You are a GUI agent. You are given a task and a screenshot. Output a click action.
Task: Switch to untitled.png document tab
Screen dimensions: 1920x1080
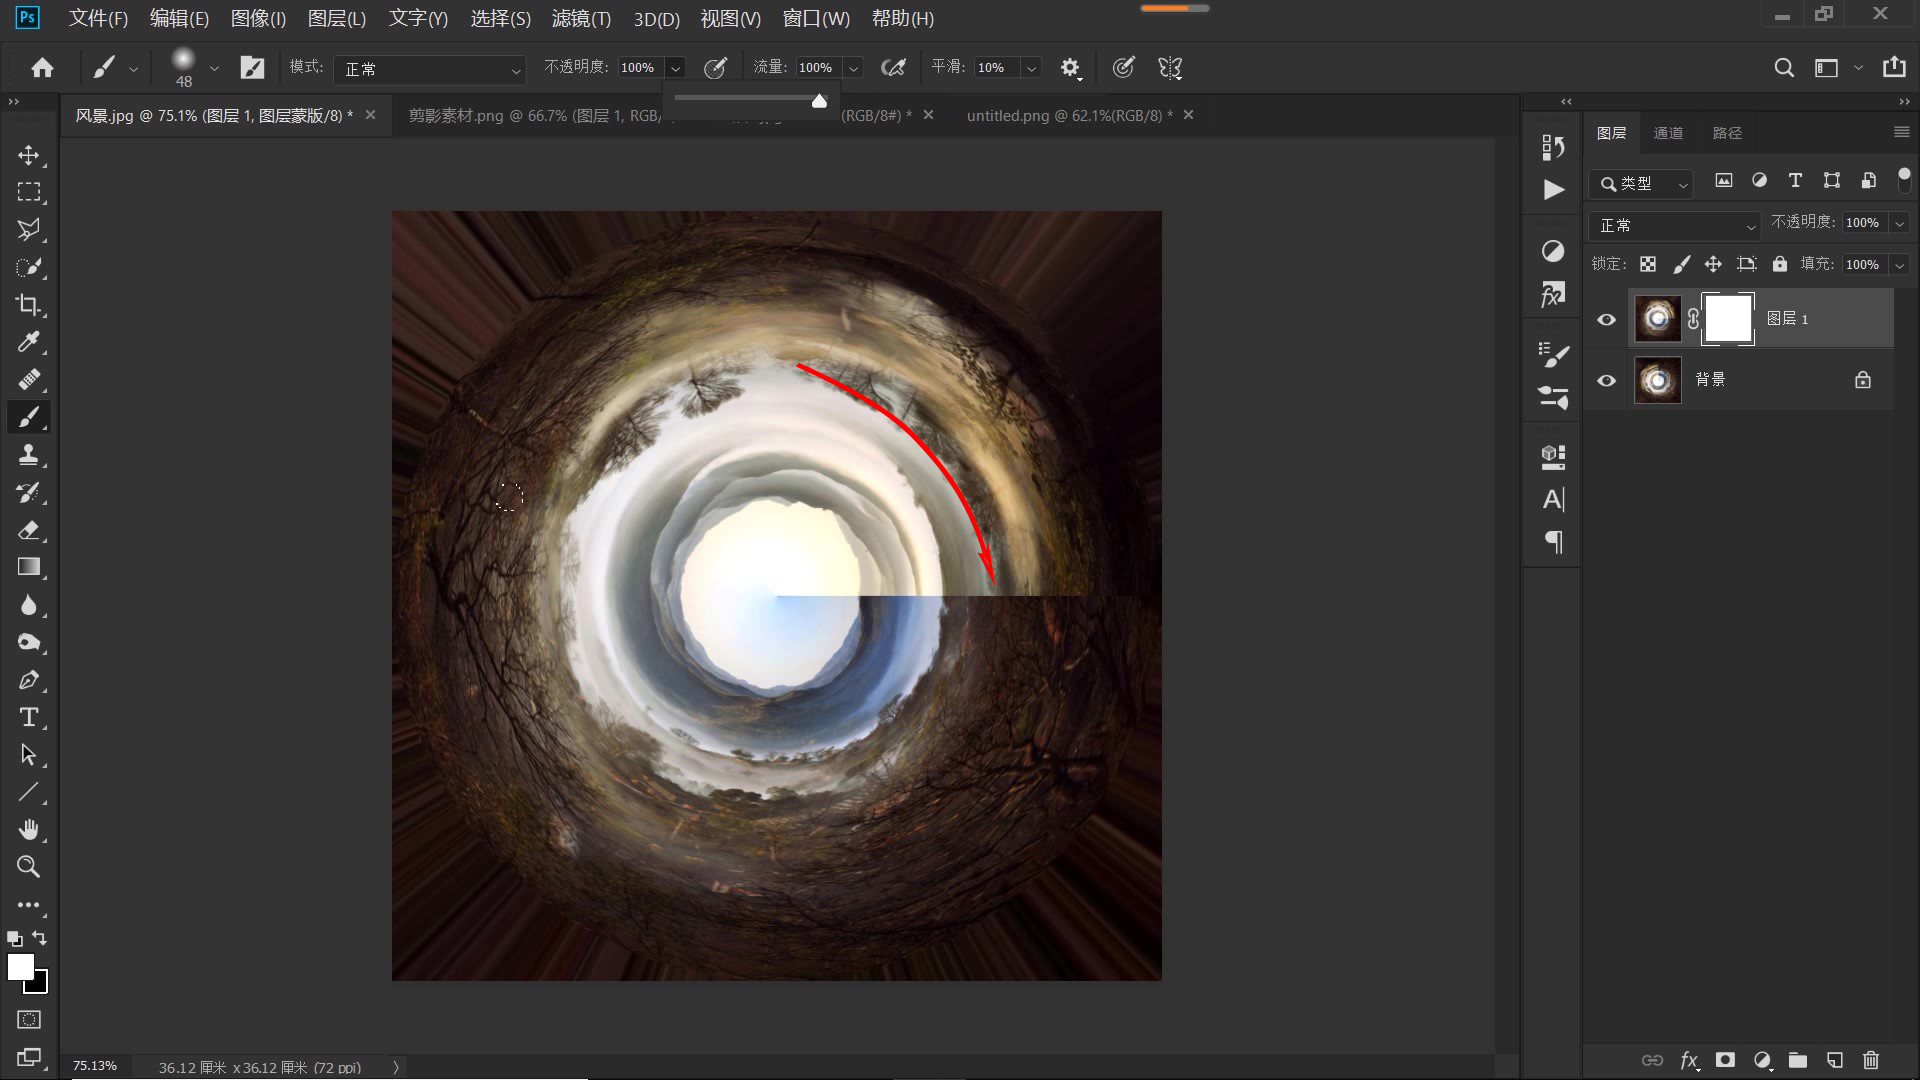1068,116
